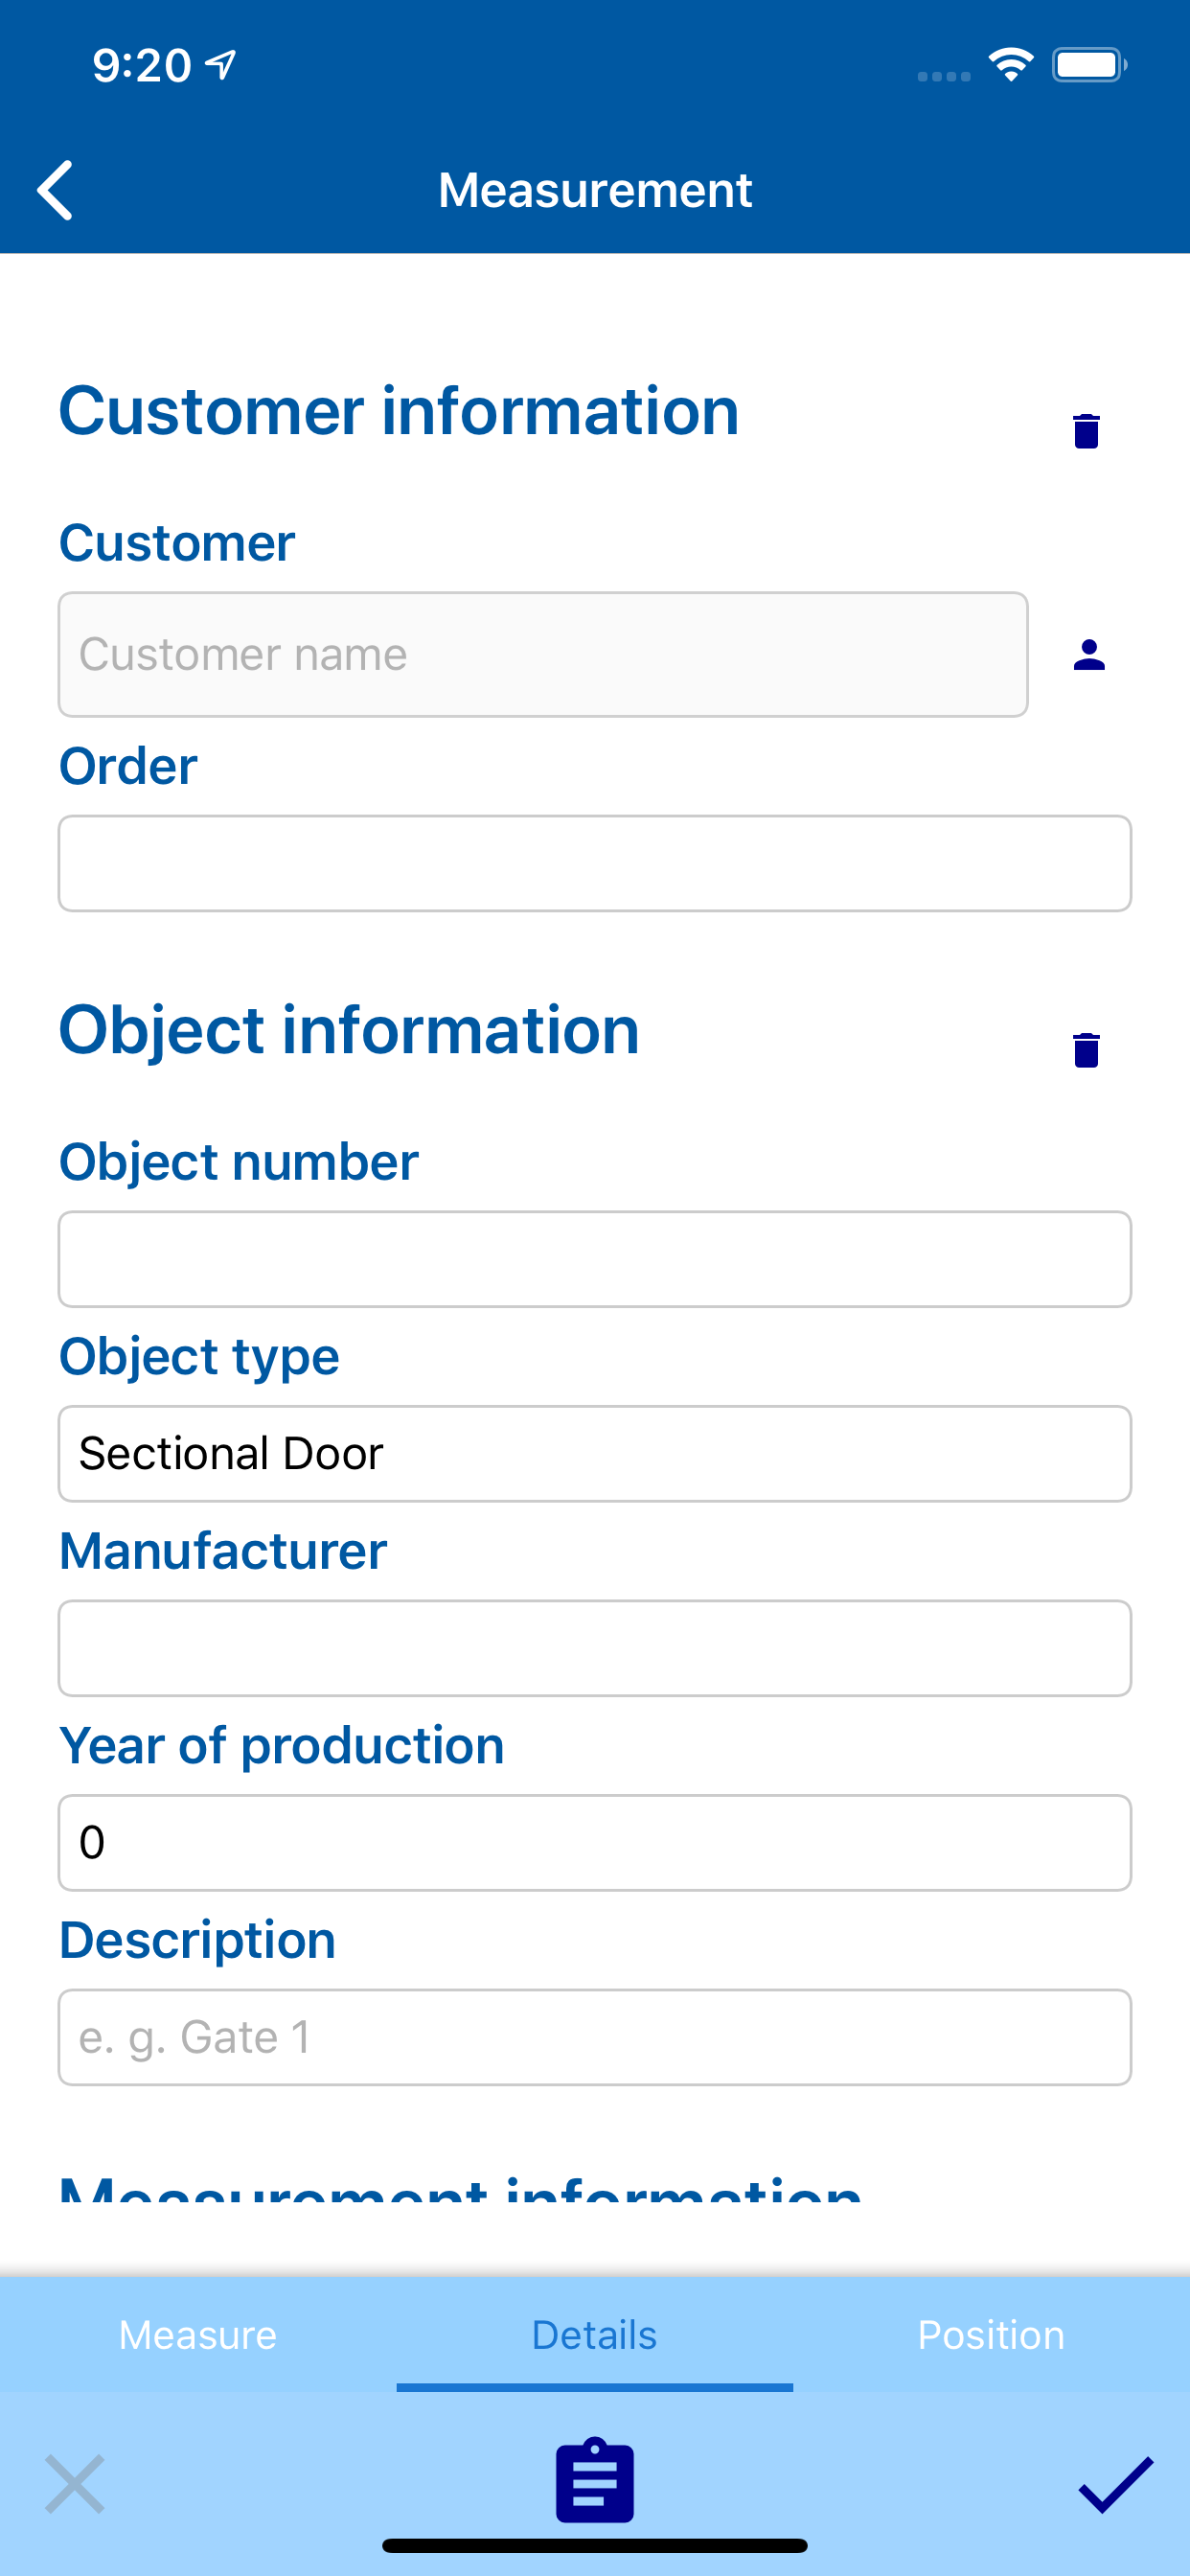Focus the Customer name field
The height and width of the screenshot is (2576, 1190).
[543, 655]
